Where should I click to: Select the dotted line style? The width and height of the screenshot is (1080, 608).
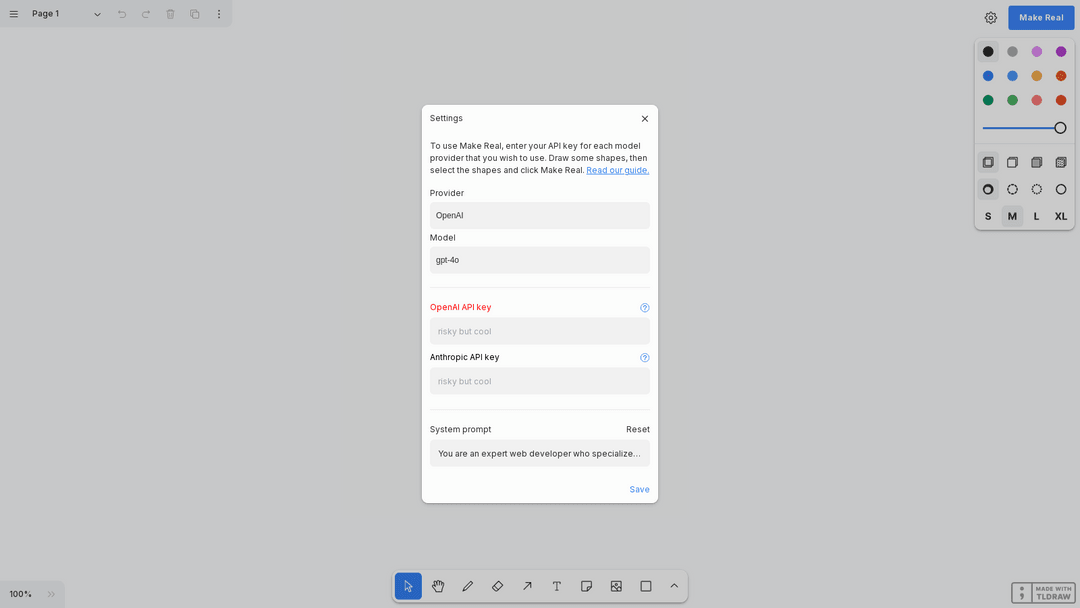pyautogui.click(x=1037, y=189)
